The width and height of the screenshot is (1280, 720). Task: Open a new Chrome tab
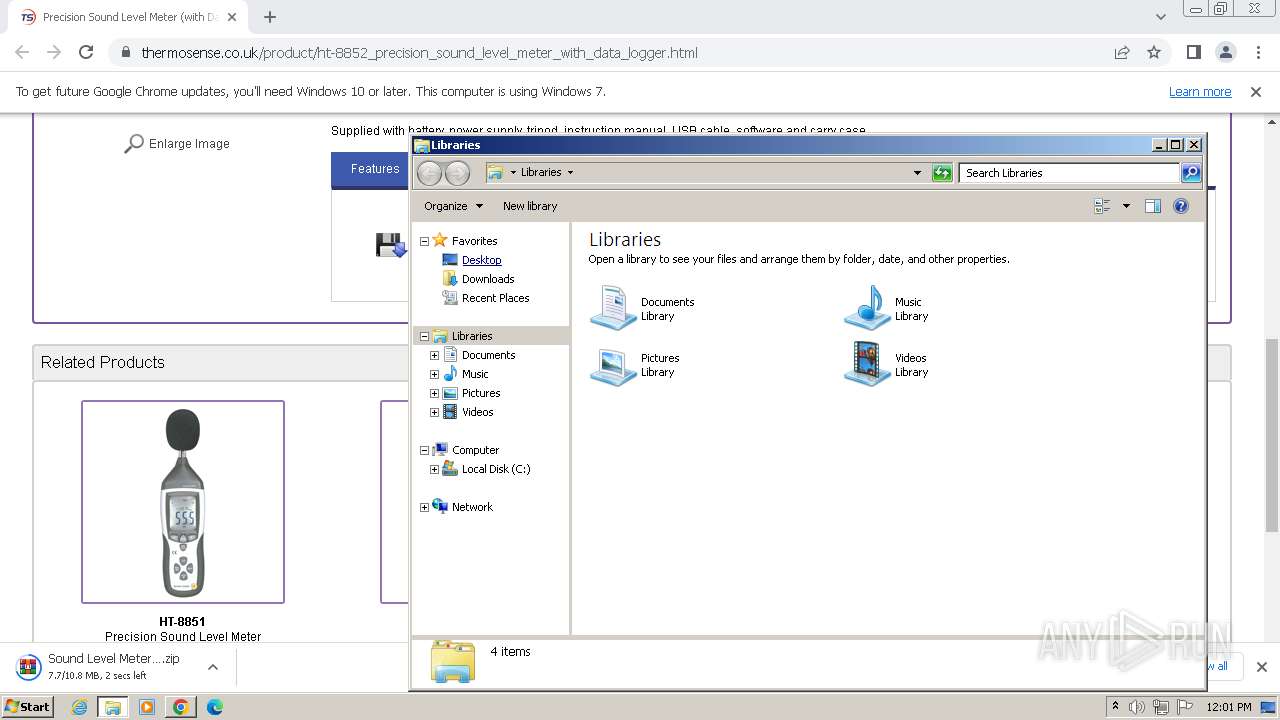[x=270, y=17]
